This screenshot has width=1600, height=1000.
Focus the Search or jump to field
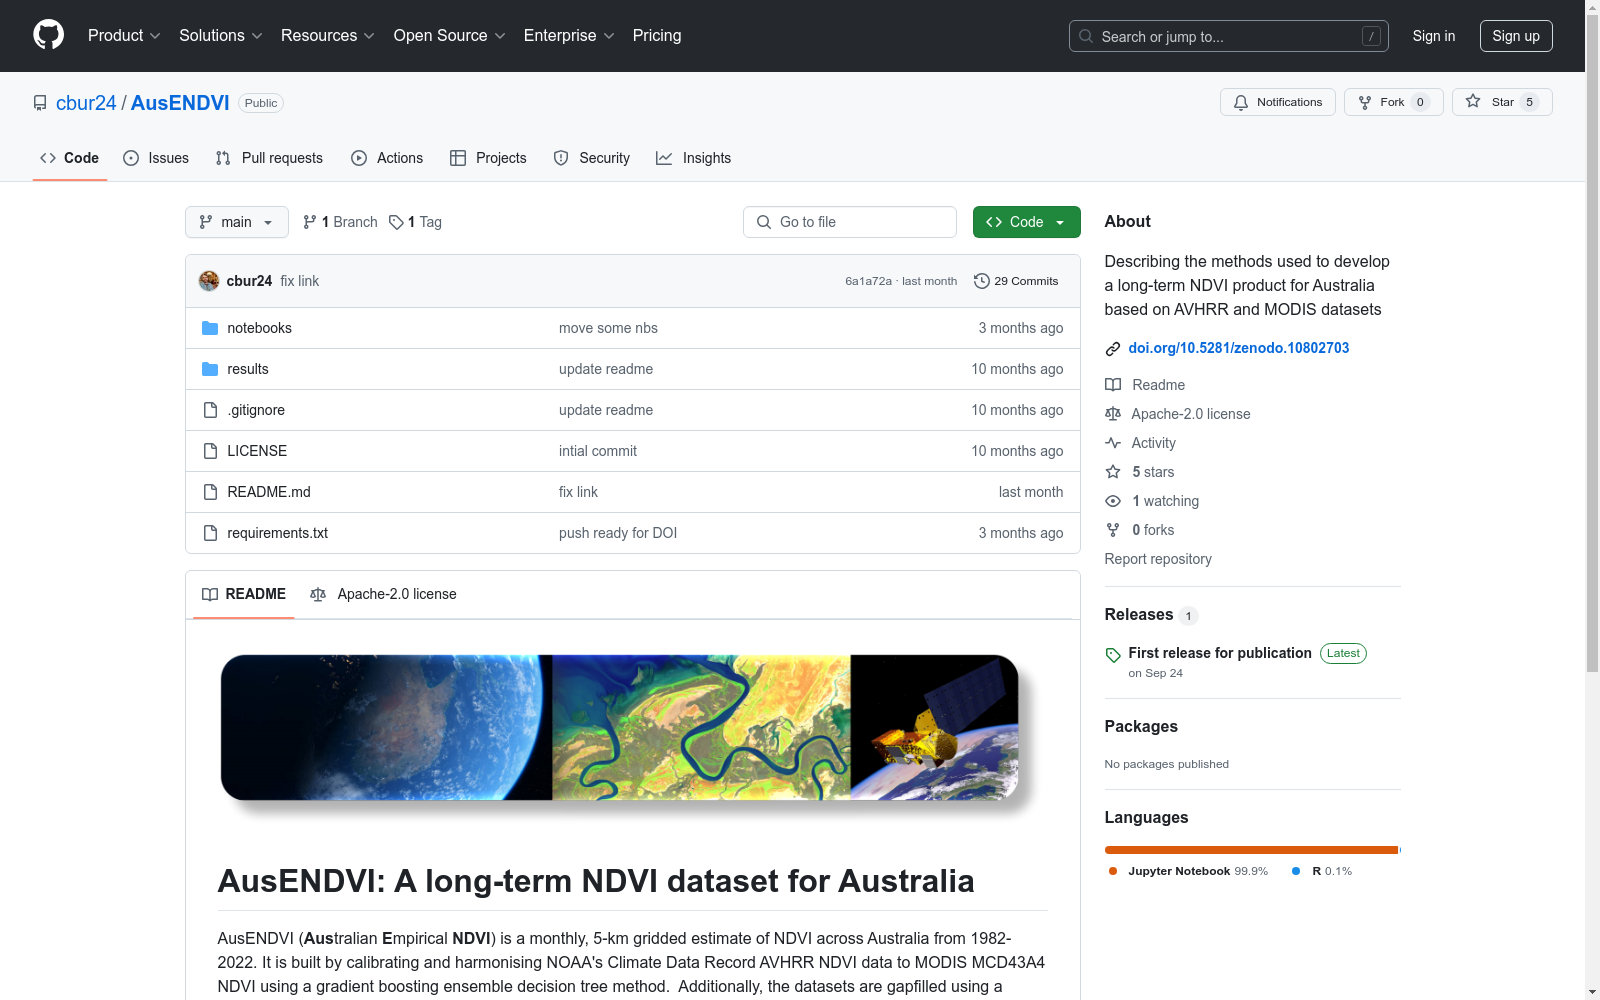pyautogui.click(x=1229, y=36)
